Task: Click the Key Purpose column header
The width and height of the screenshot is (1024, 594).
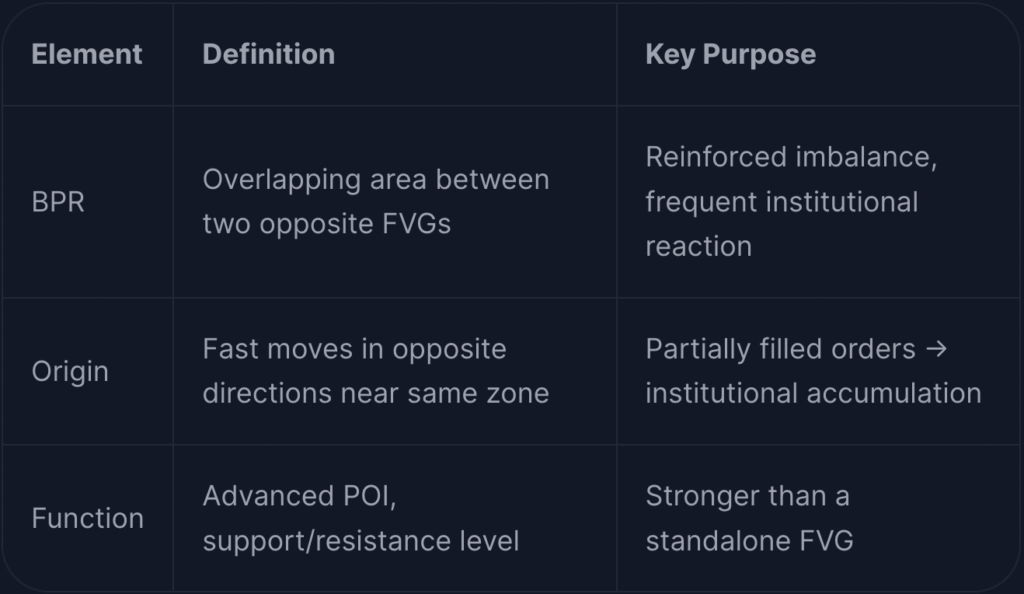Action: pos(731,55)
